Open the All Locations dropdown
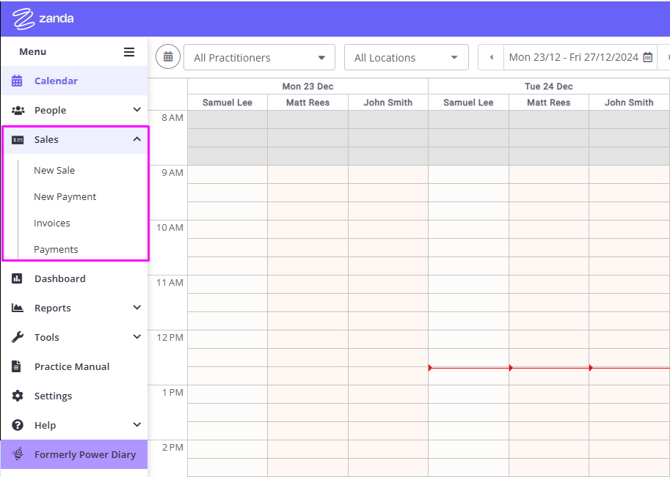The height and width of the screenshot is (477, 670). (x=406, y=58)
